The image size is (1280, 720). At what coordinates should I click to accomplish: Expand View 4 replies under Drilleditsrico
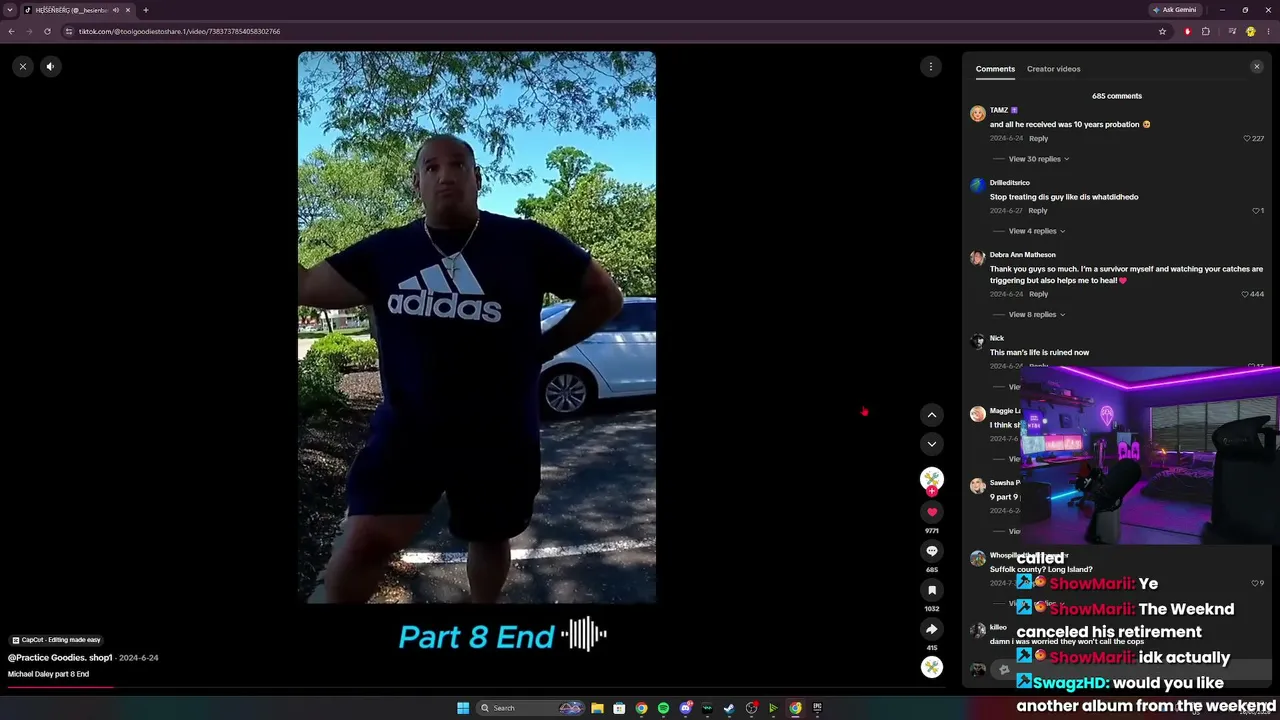point(1037,231)
